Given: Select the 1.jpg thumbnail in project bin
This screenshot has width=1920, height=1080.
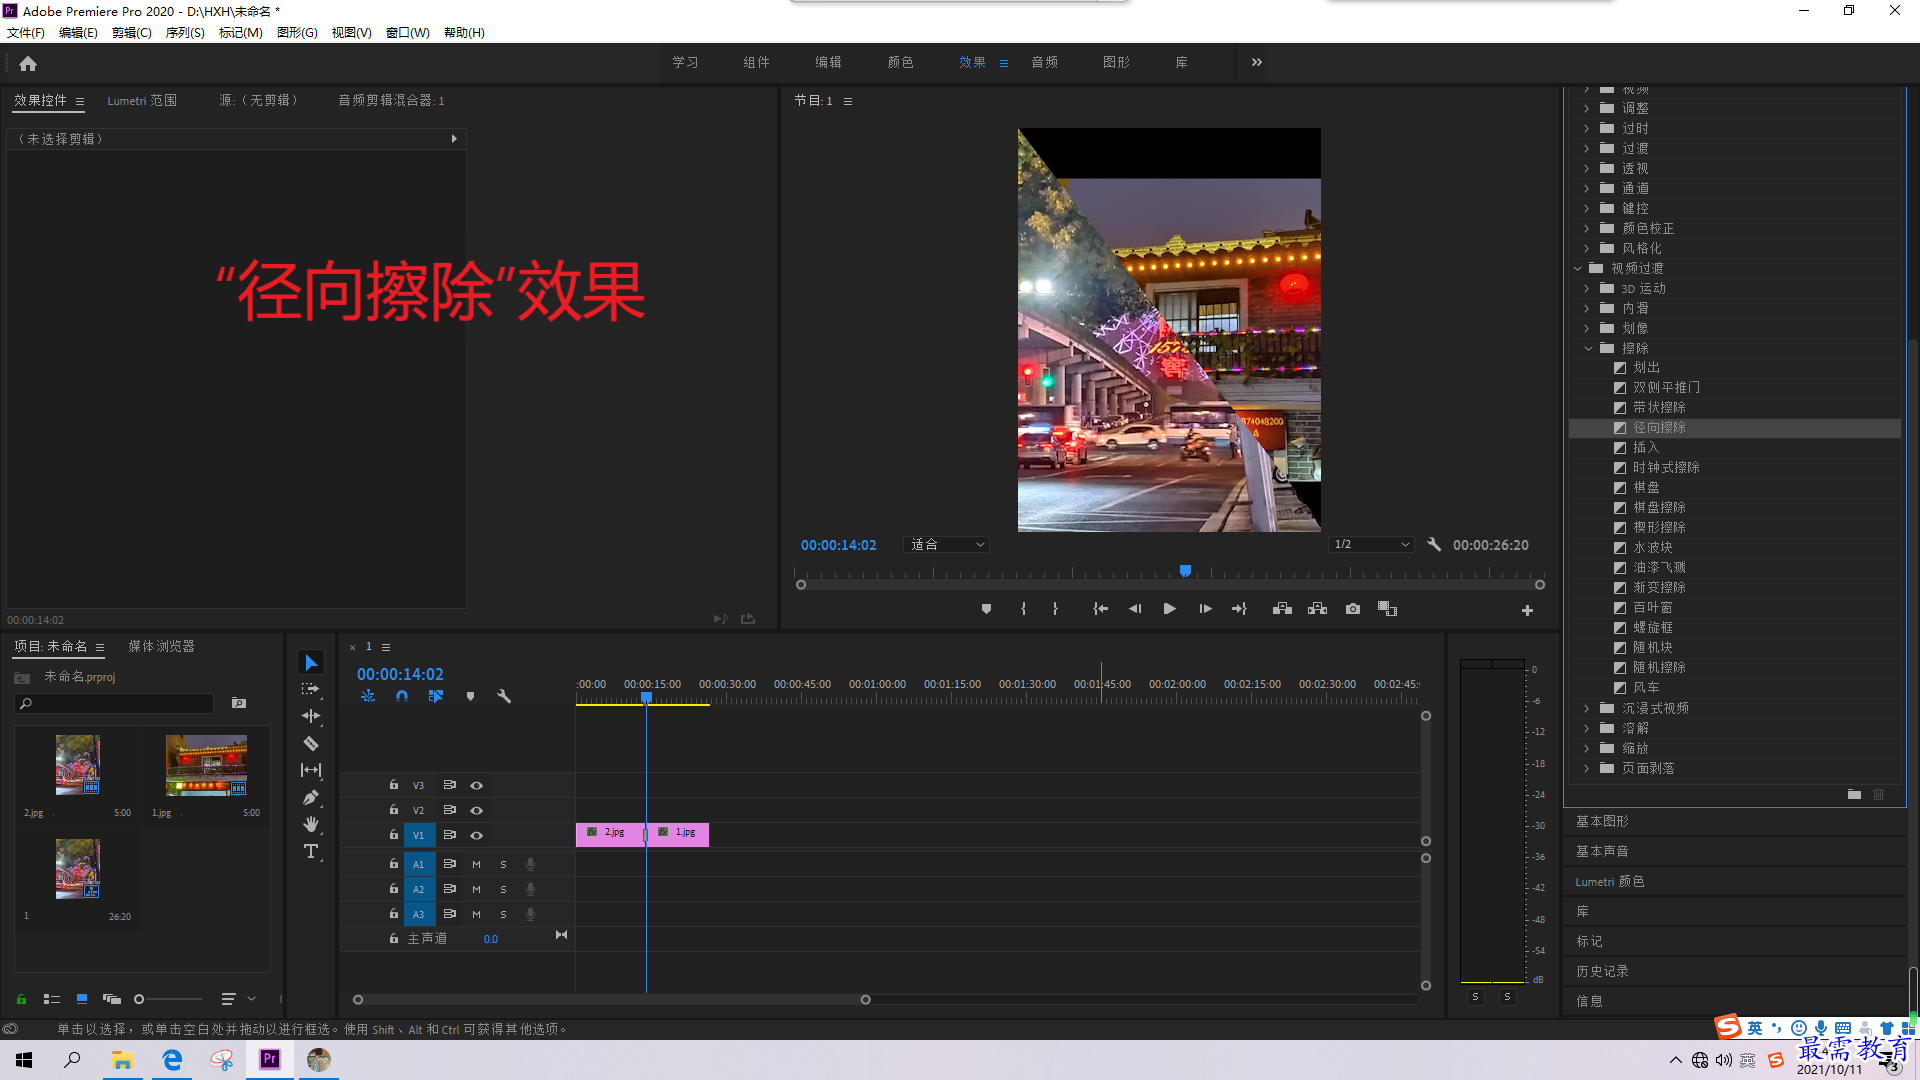Looking at the screenshot, I should (206, 765).
